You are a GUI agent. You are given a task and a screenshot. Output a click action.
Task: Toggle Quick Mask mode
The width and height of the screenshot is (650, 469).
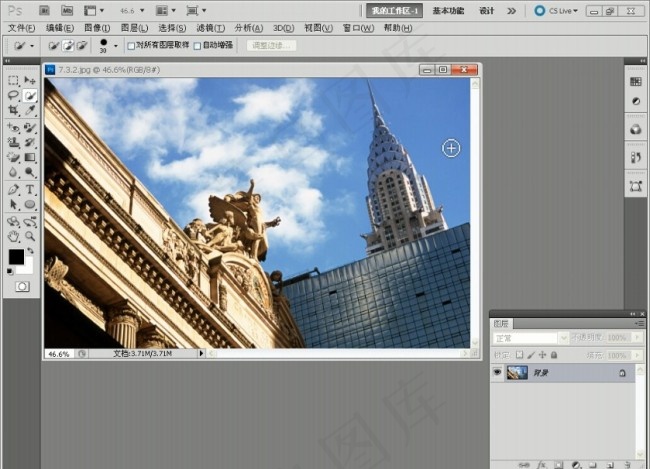click(x=22, y=287)
